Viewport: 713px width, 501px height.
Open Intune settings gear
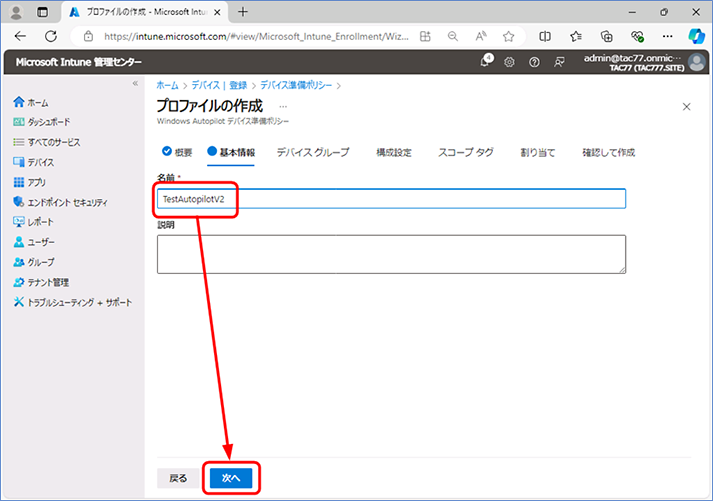509,62
